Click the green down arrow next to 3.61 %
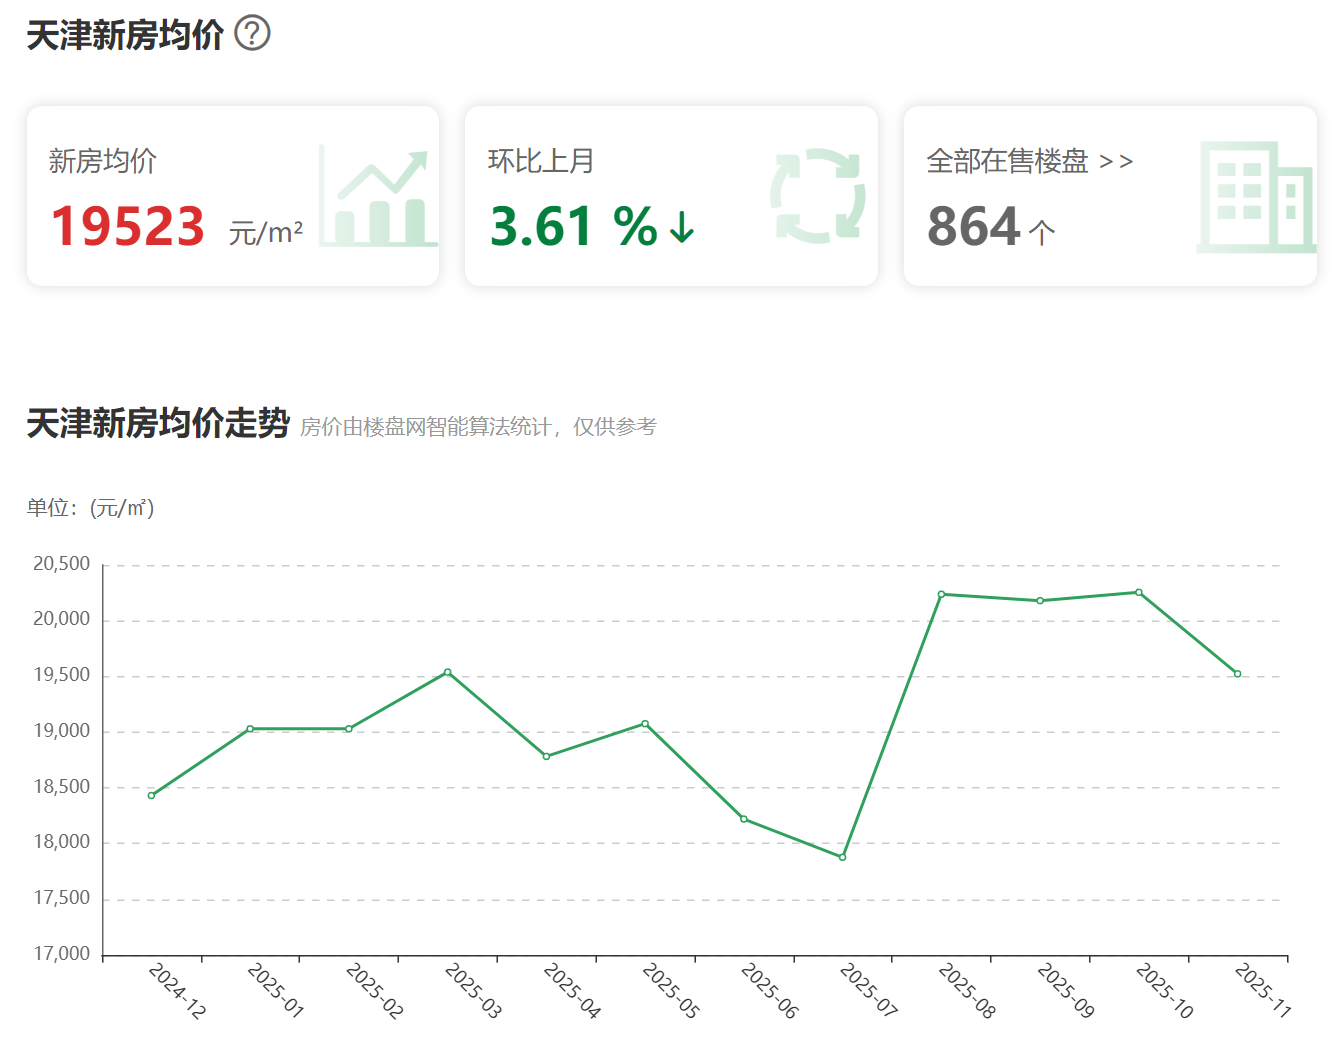This screenshot has height=1047, width=1332. [x=682, y=227]
